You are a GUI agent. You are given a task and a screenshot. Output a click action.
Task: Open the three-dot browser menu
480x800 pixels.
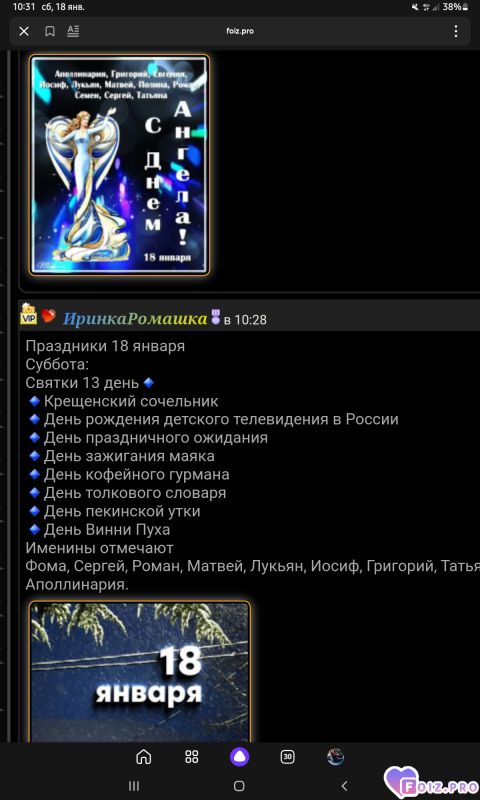pyautogui.click(x=456, y=32)
